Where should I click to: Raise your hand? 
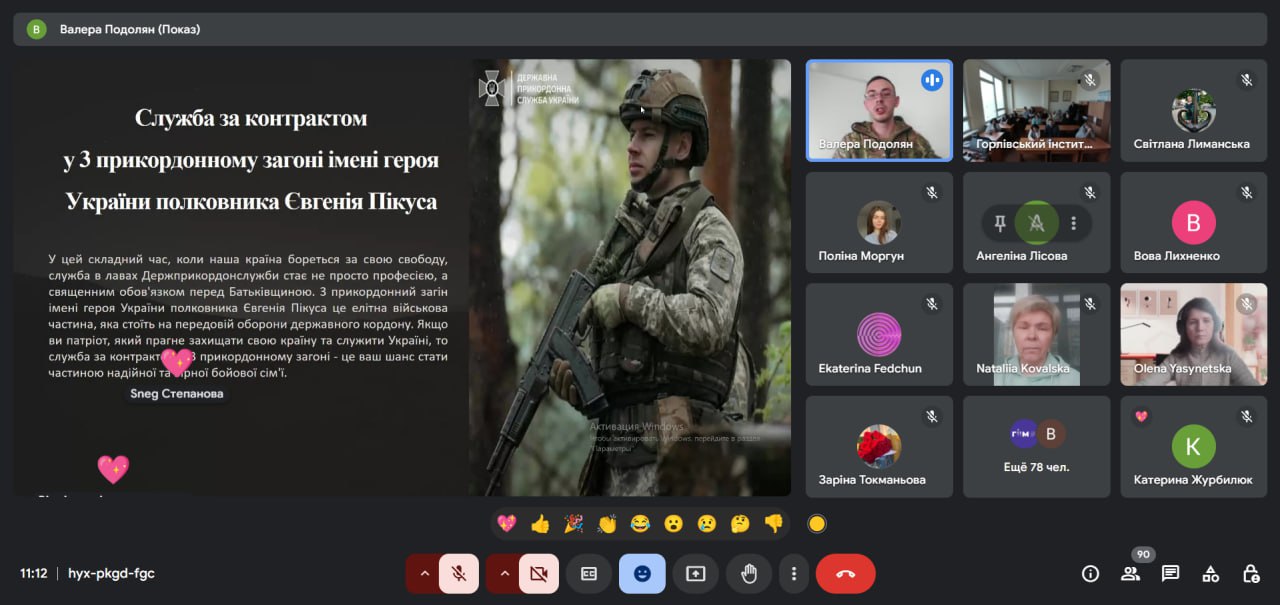tap(748, 573)
